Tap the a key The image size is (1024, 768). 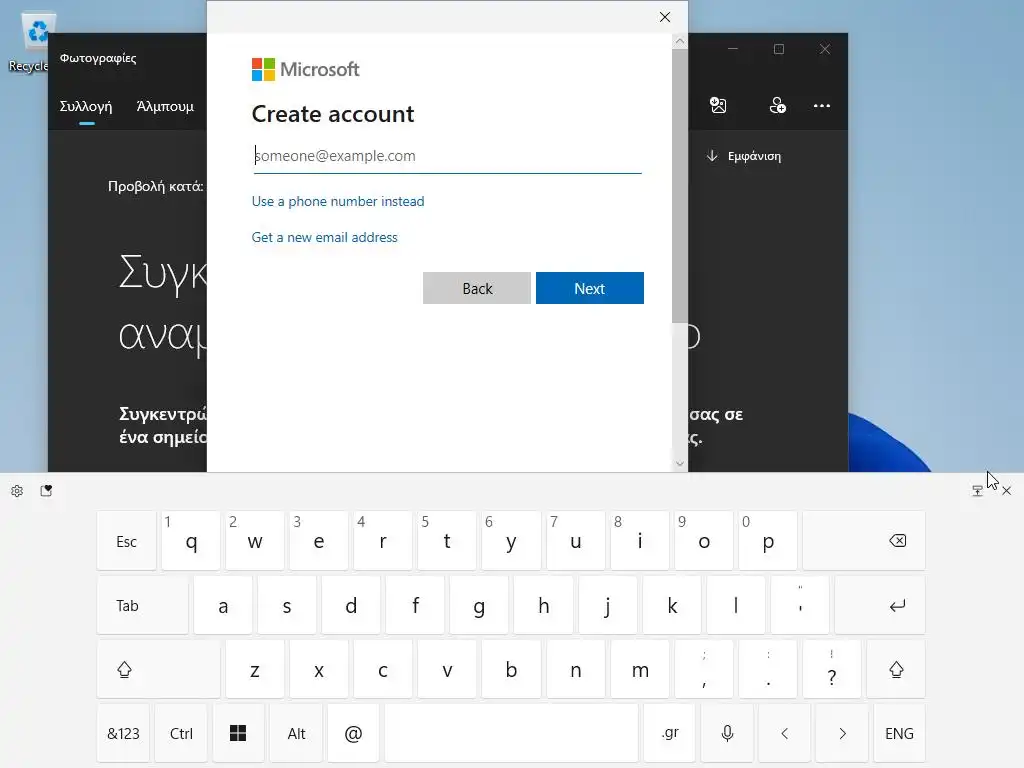(223, 605)
